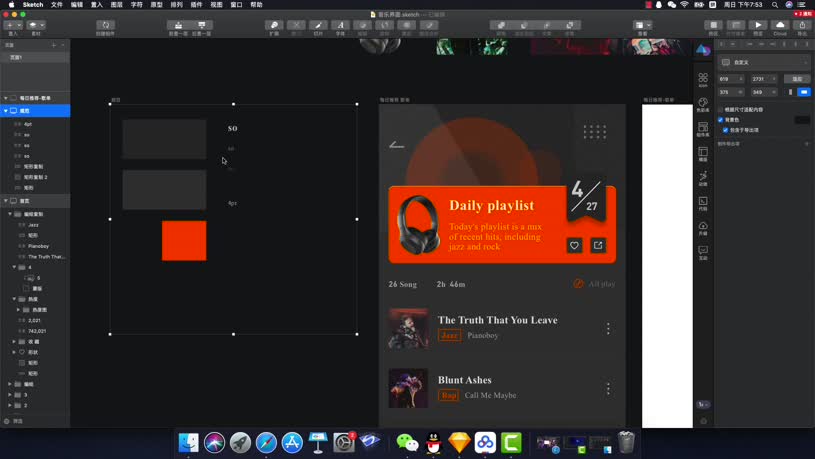This screenshot has width=815, height=459.
Task: Toggle the background color checkbox
Action: pos(720,120)
